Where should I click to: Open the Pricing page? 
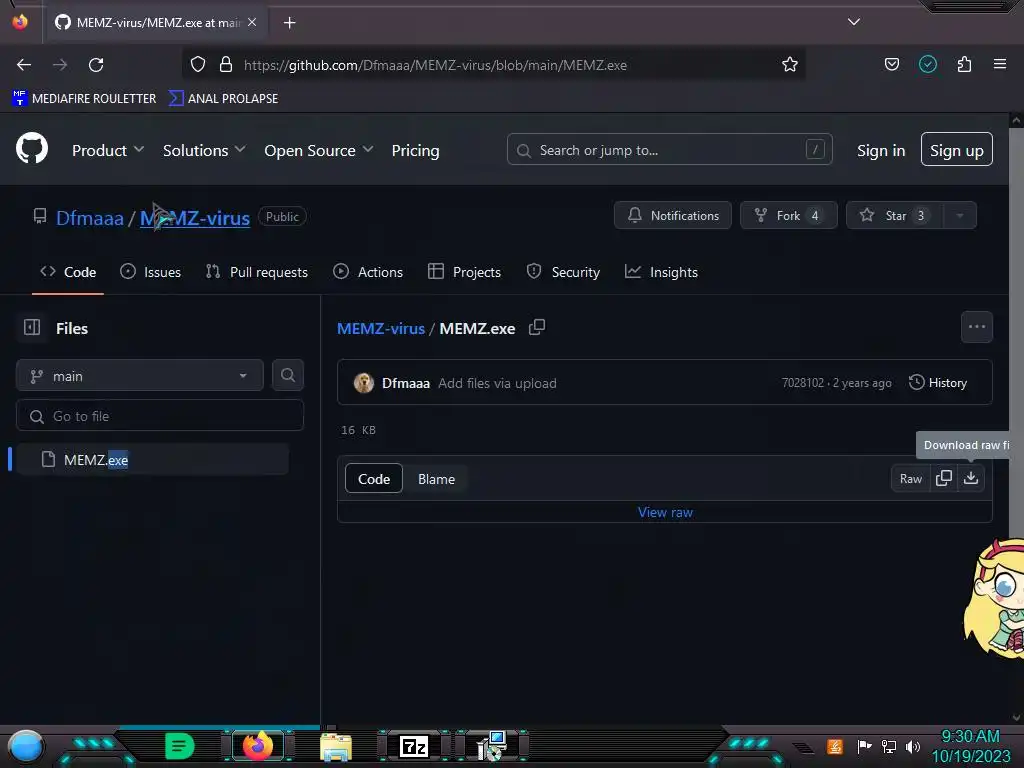point(415,150)
